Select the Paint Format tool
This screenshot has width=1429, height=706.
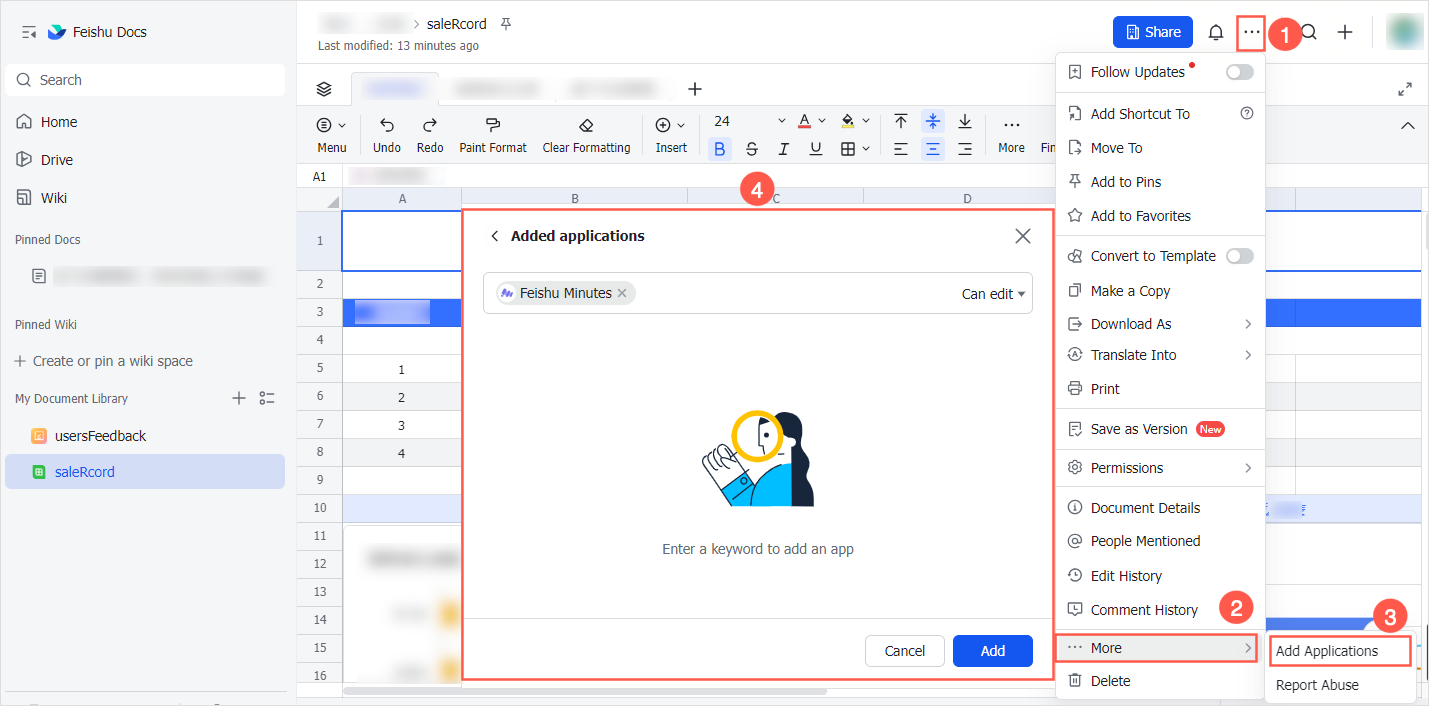click(493, 125)
